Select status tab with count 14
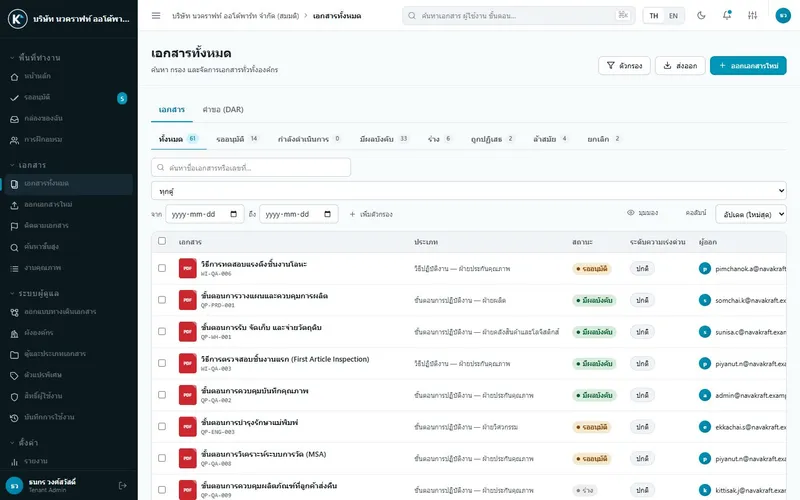 pos(237,139)
